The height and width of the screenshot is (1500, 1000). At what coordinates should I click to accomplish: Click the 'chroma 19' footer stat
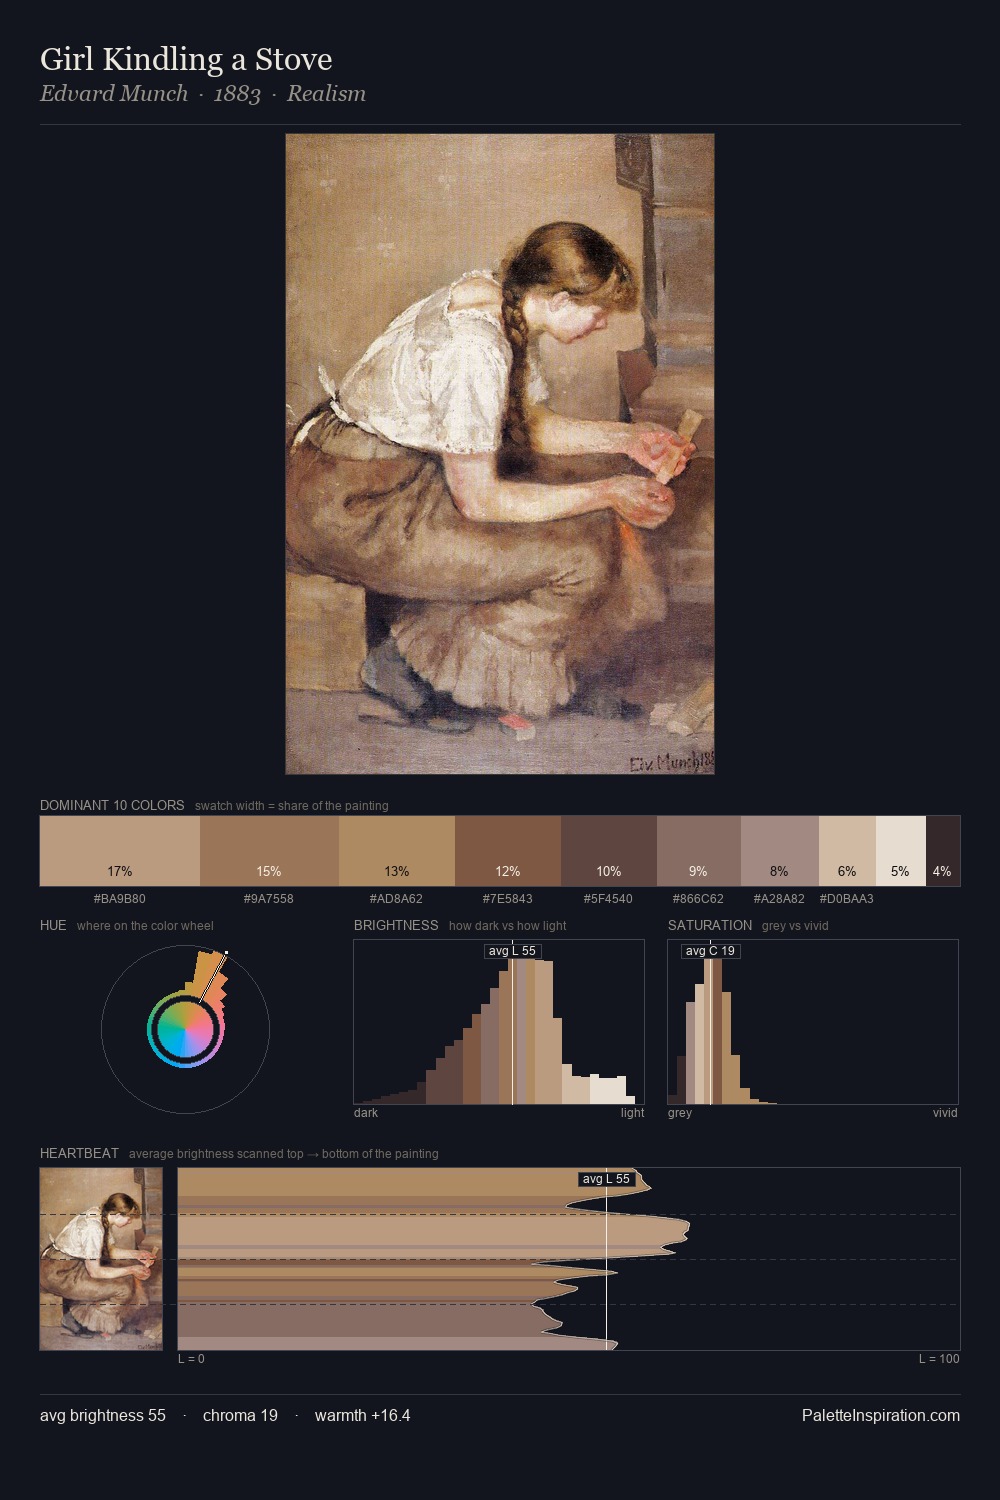(240, 1415)
